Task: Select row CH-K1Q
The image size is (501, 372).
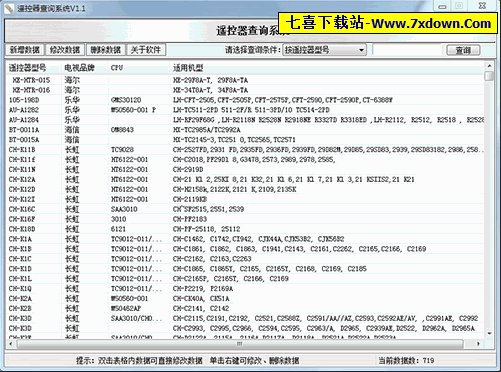Action: [x=245, y=289]
